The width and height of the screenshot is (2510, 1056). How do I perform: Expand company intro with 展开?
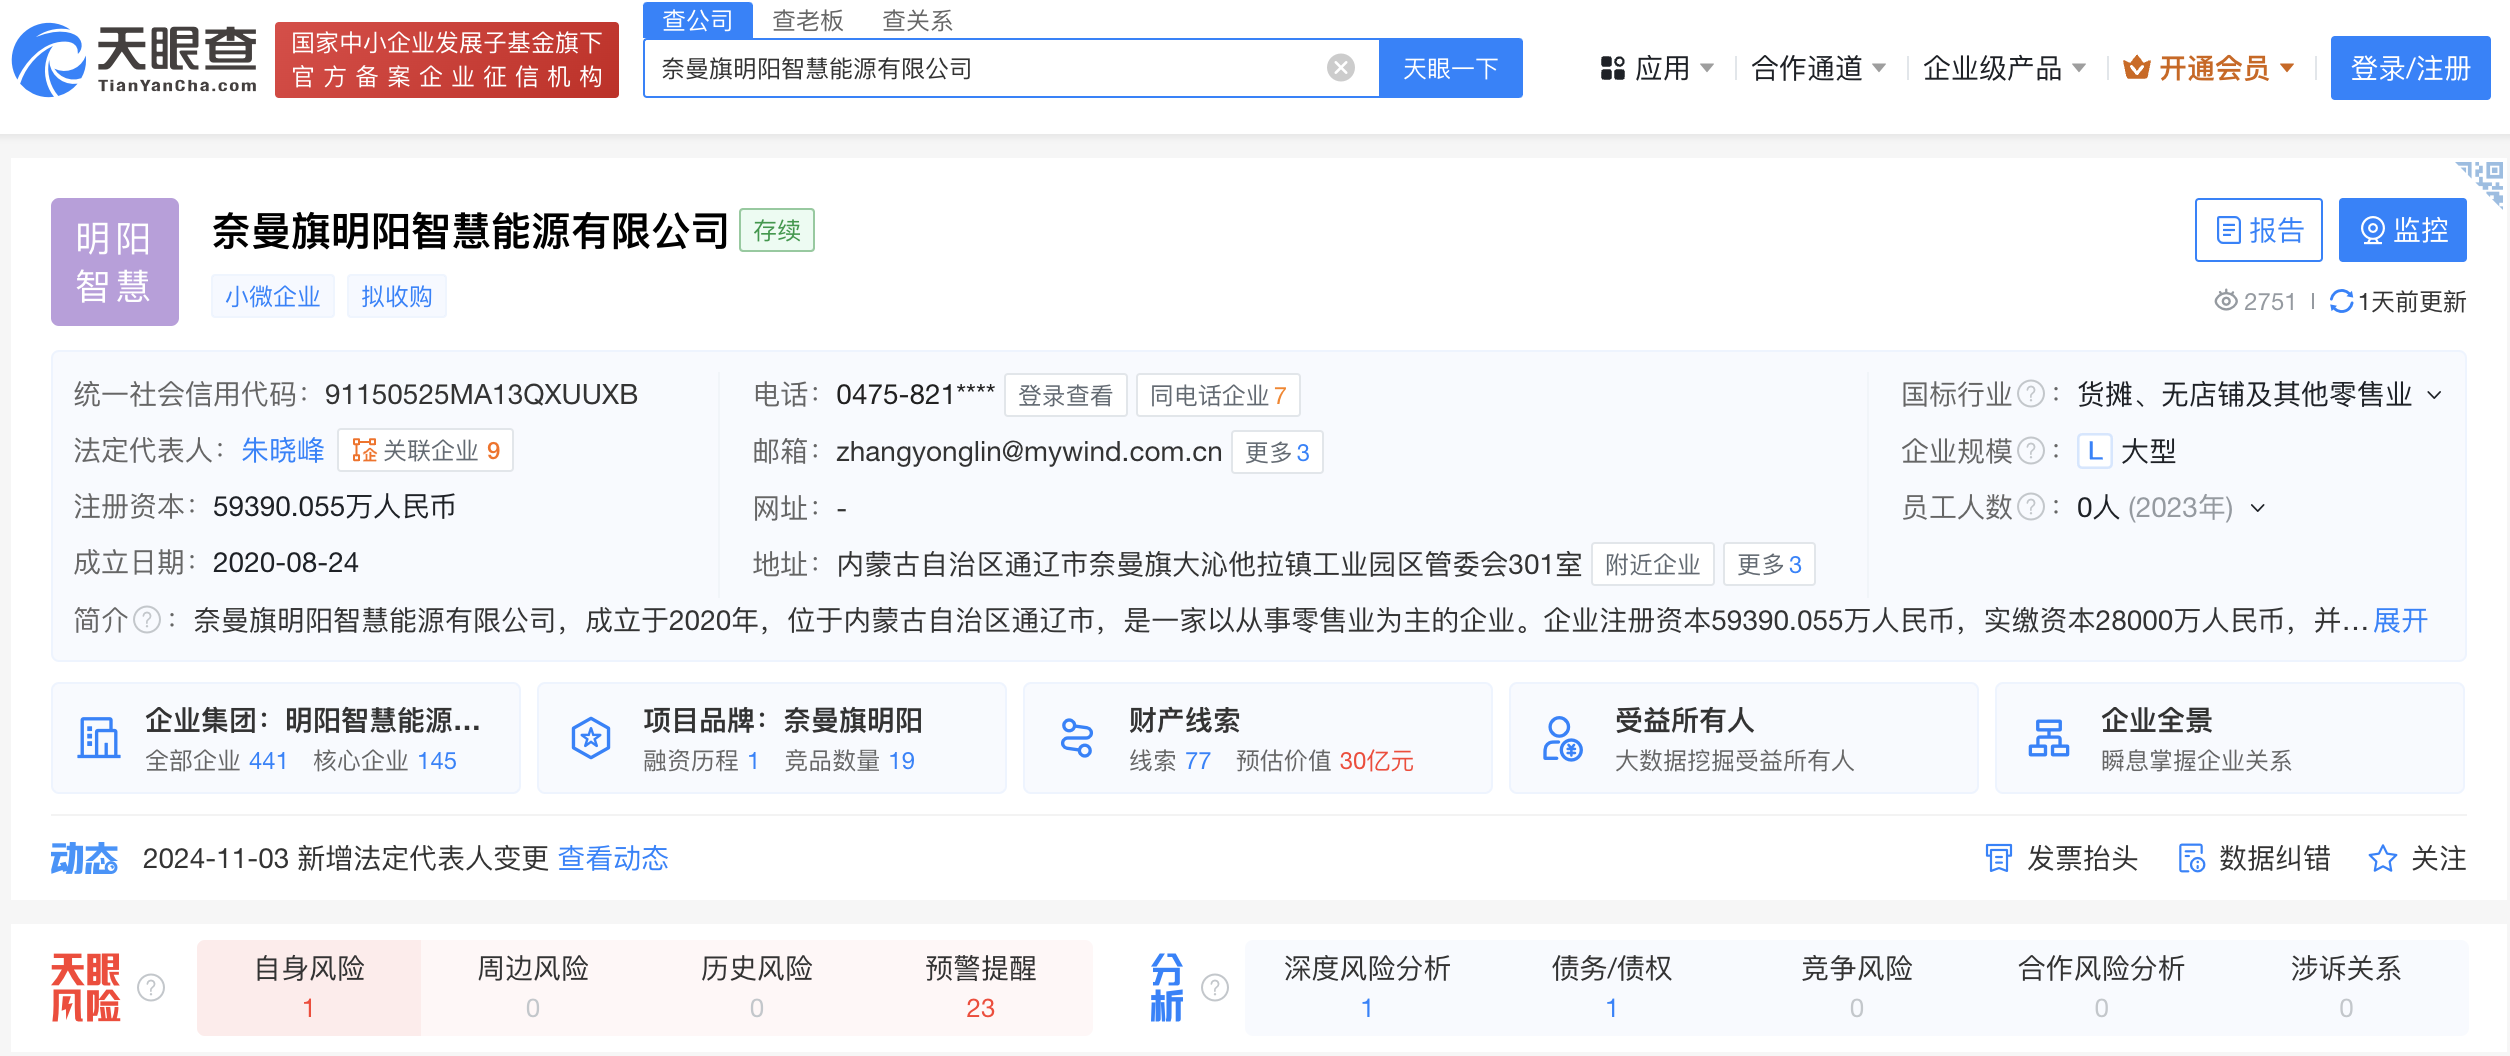point(2400,621)
